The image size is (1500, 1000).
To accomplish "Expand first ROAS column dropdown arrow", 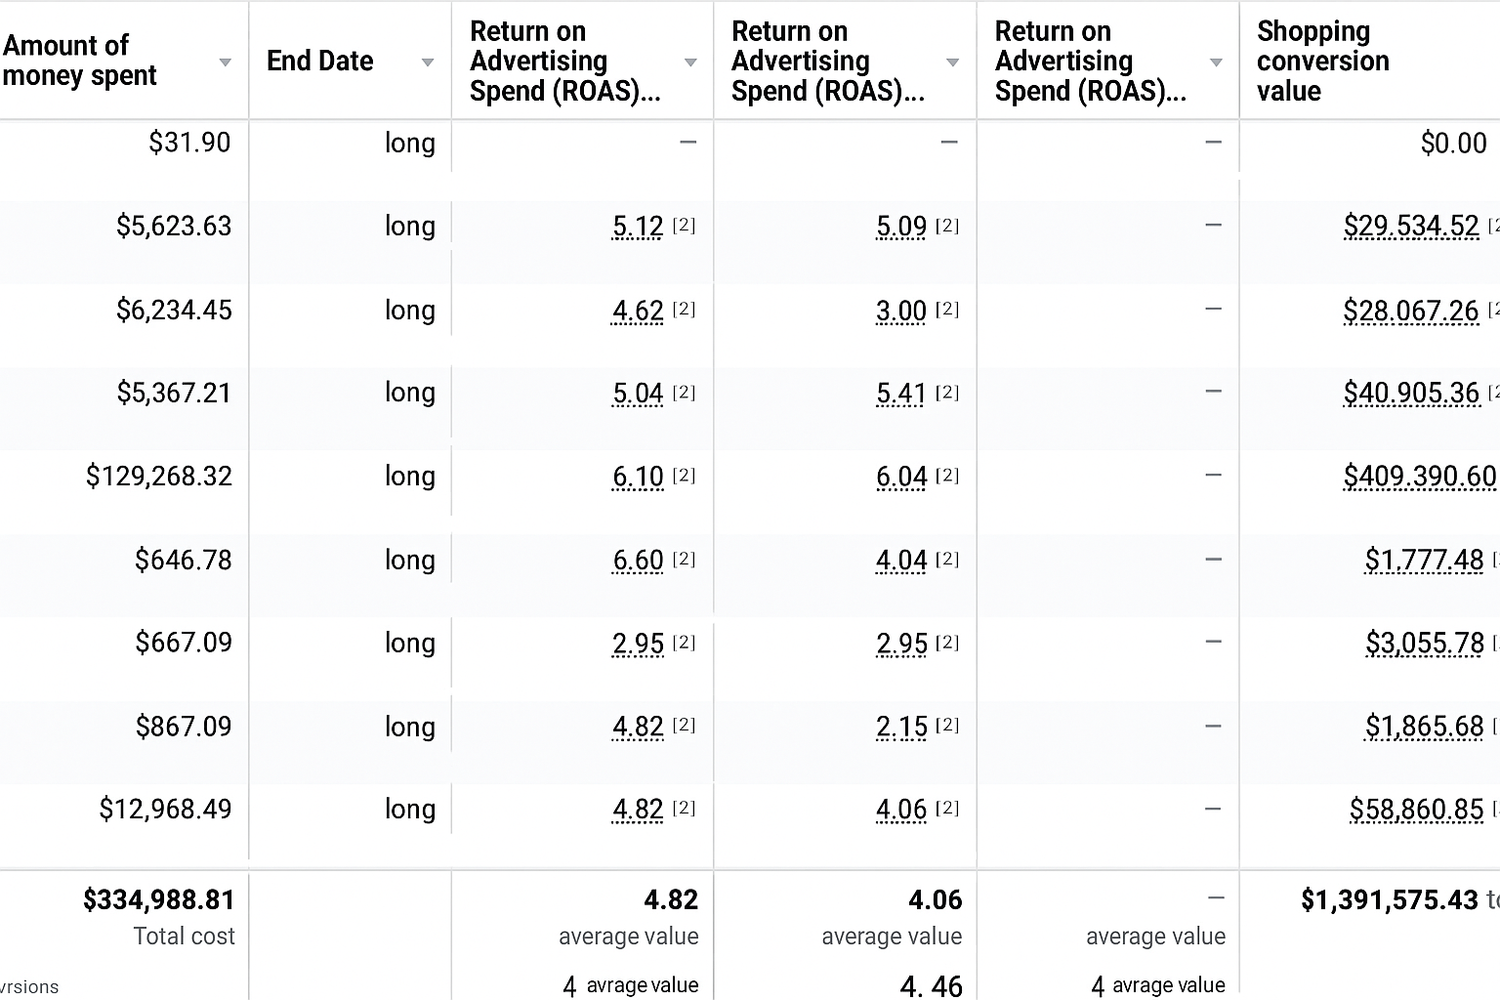I will click(690, 62).
